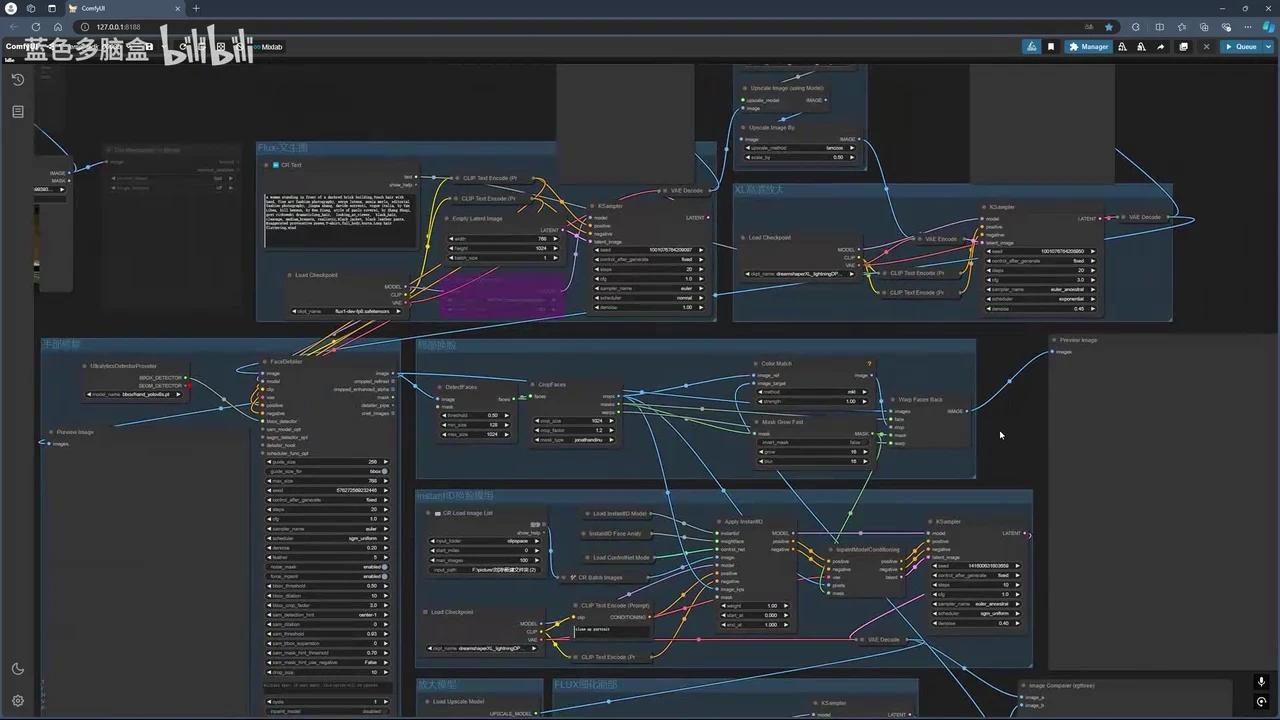Click the cancel X icon beside Queue

1206,46
